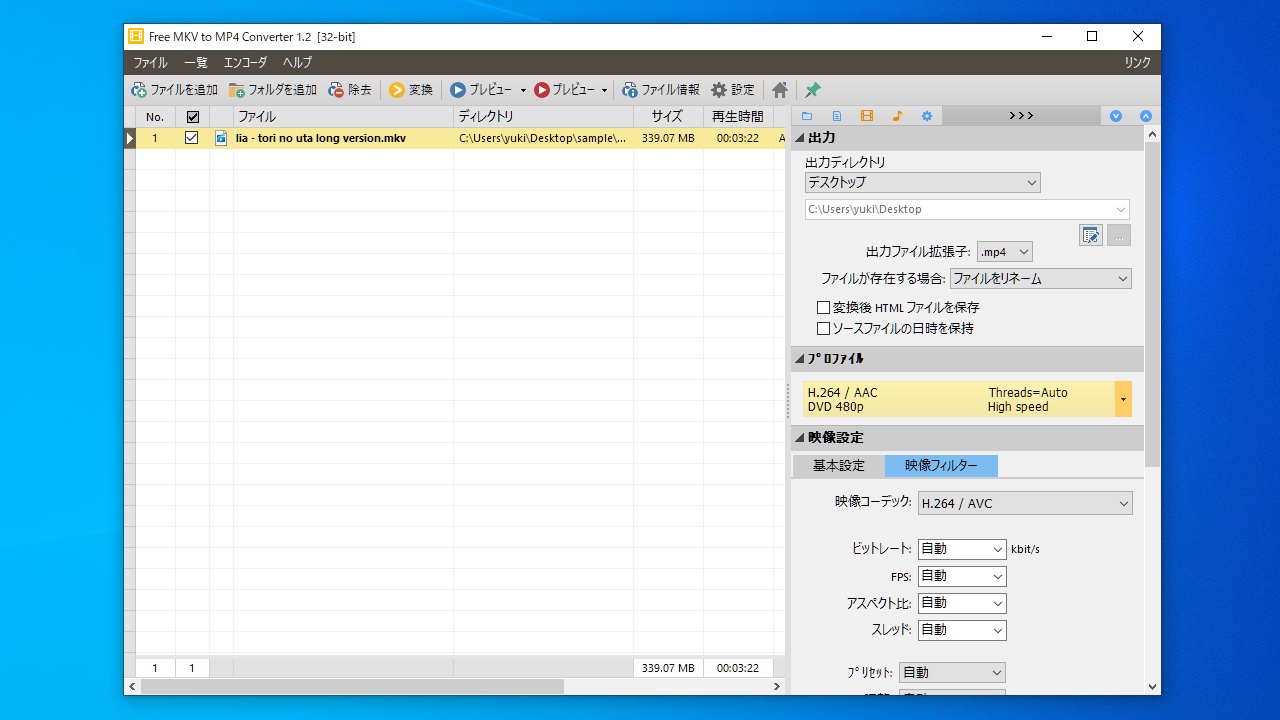Click the mkv file type icon in row 1
Image resolution: width=1280 pixels, height=720 pixels.
pos(221,138)
